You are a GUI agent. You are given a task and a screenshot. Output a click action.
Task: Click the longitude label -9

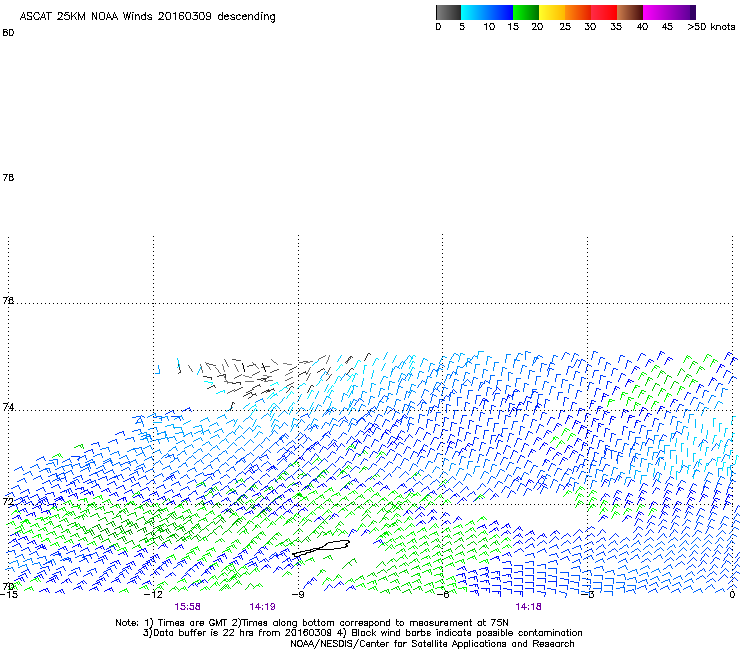click(298, 594)
